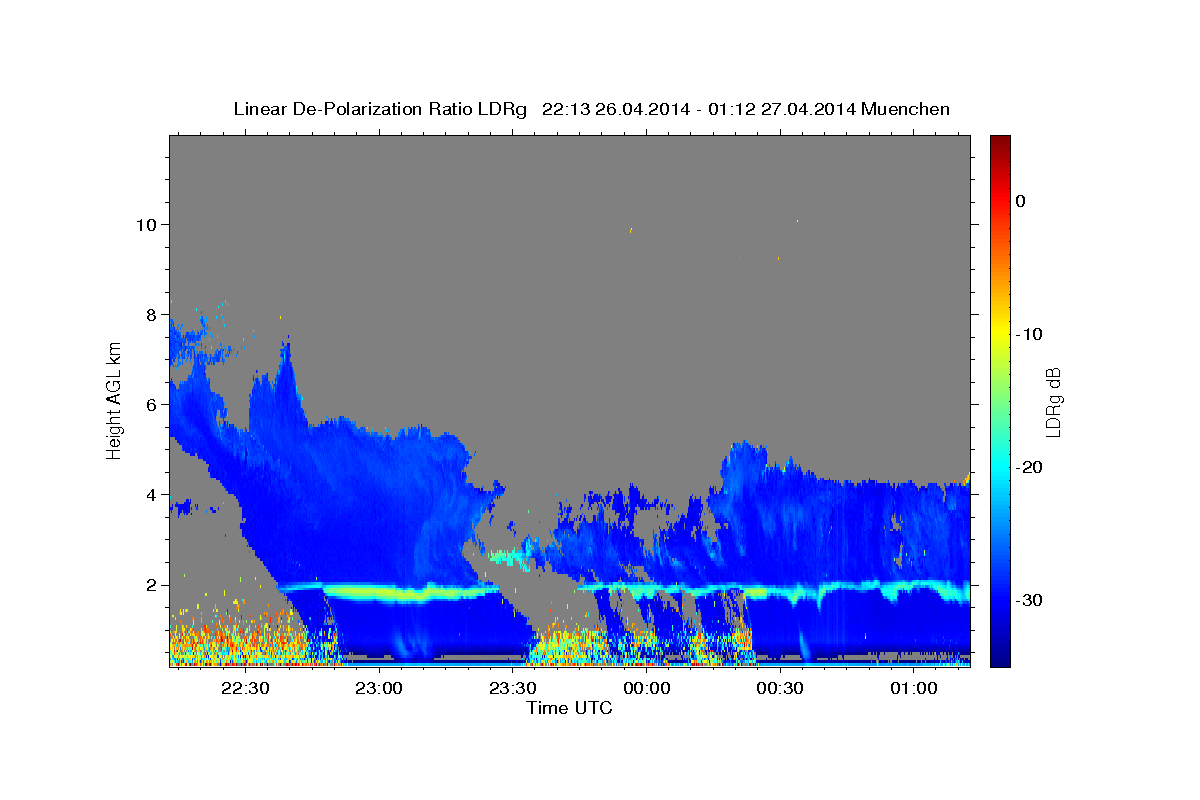Click the colorbar value -30 label
1200x800 pixels.
pyautogui.click(x=1031, y=600)
